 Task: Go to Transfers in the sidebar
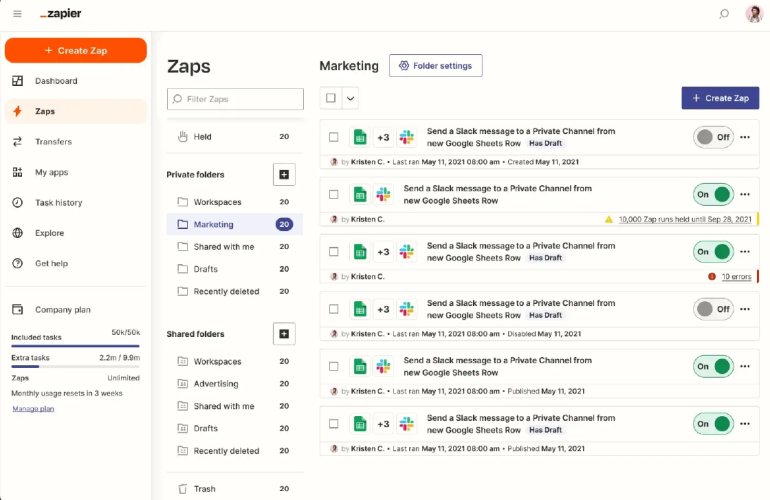coord(76,142)
